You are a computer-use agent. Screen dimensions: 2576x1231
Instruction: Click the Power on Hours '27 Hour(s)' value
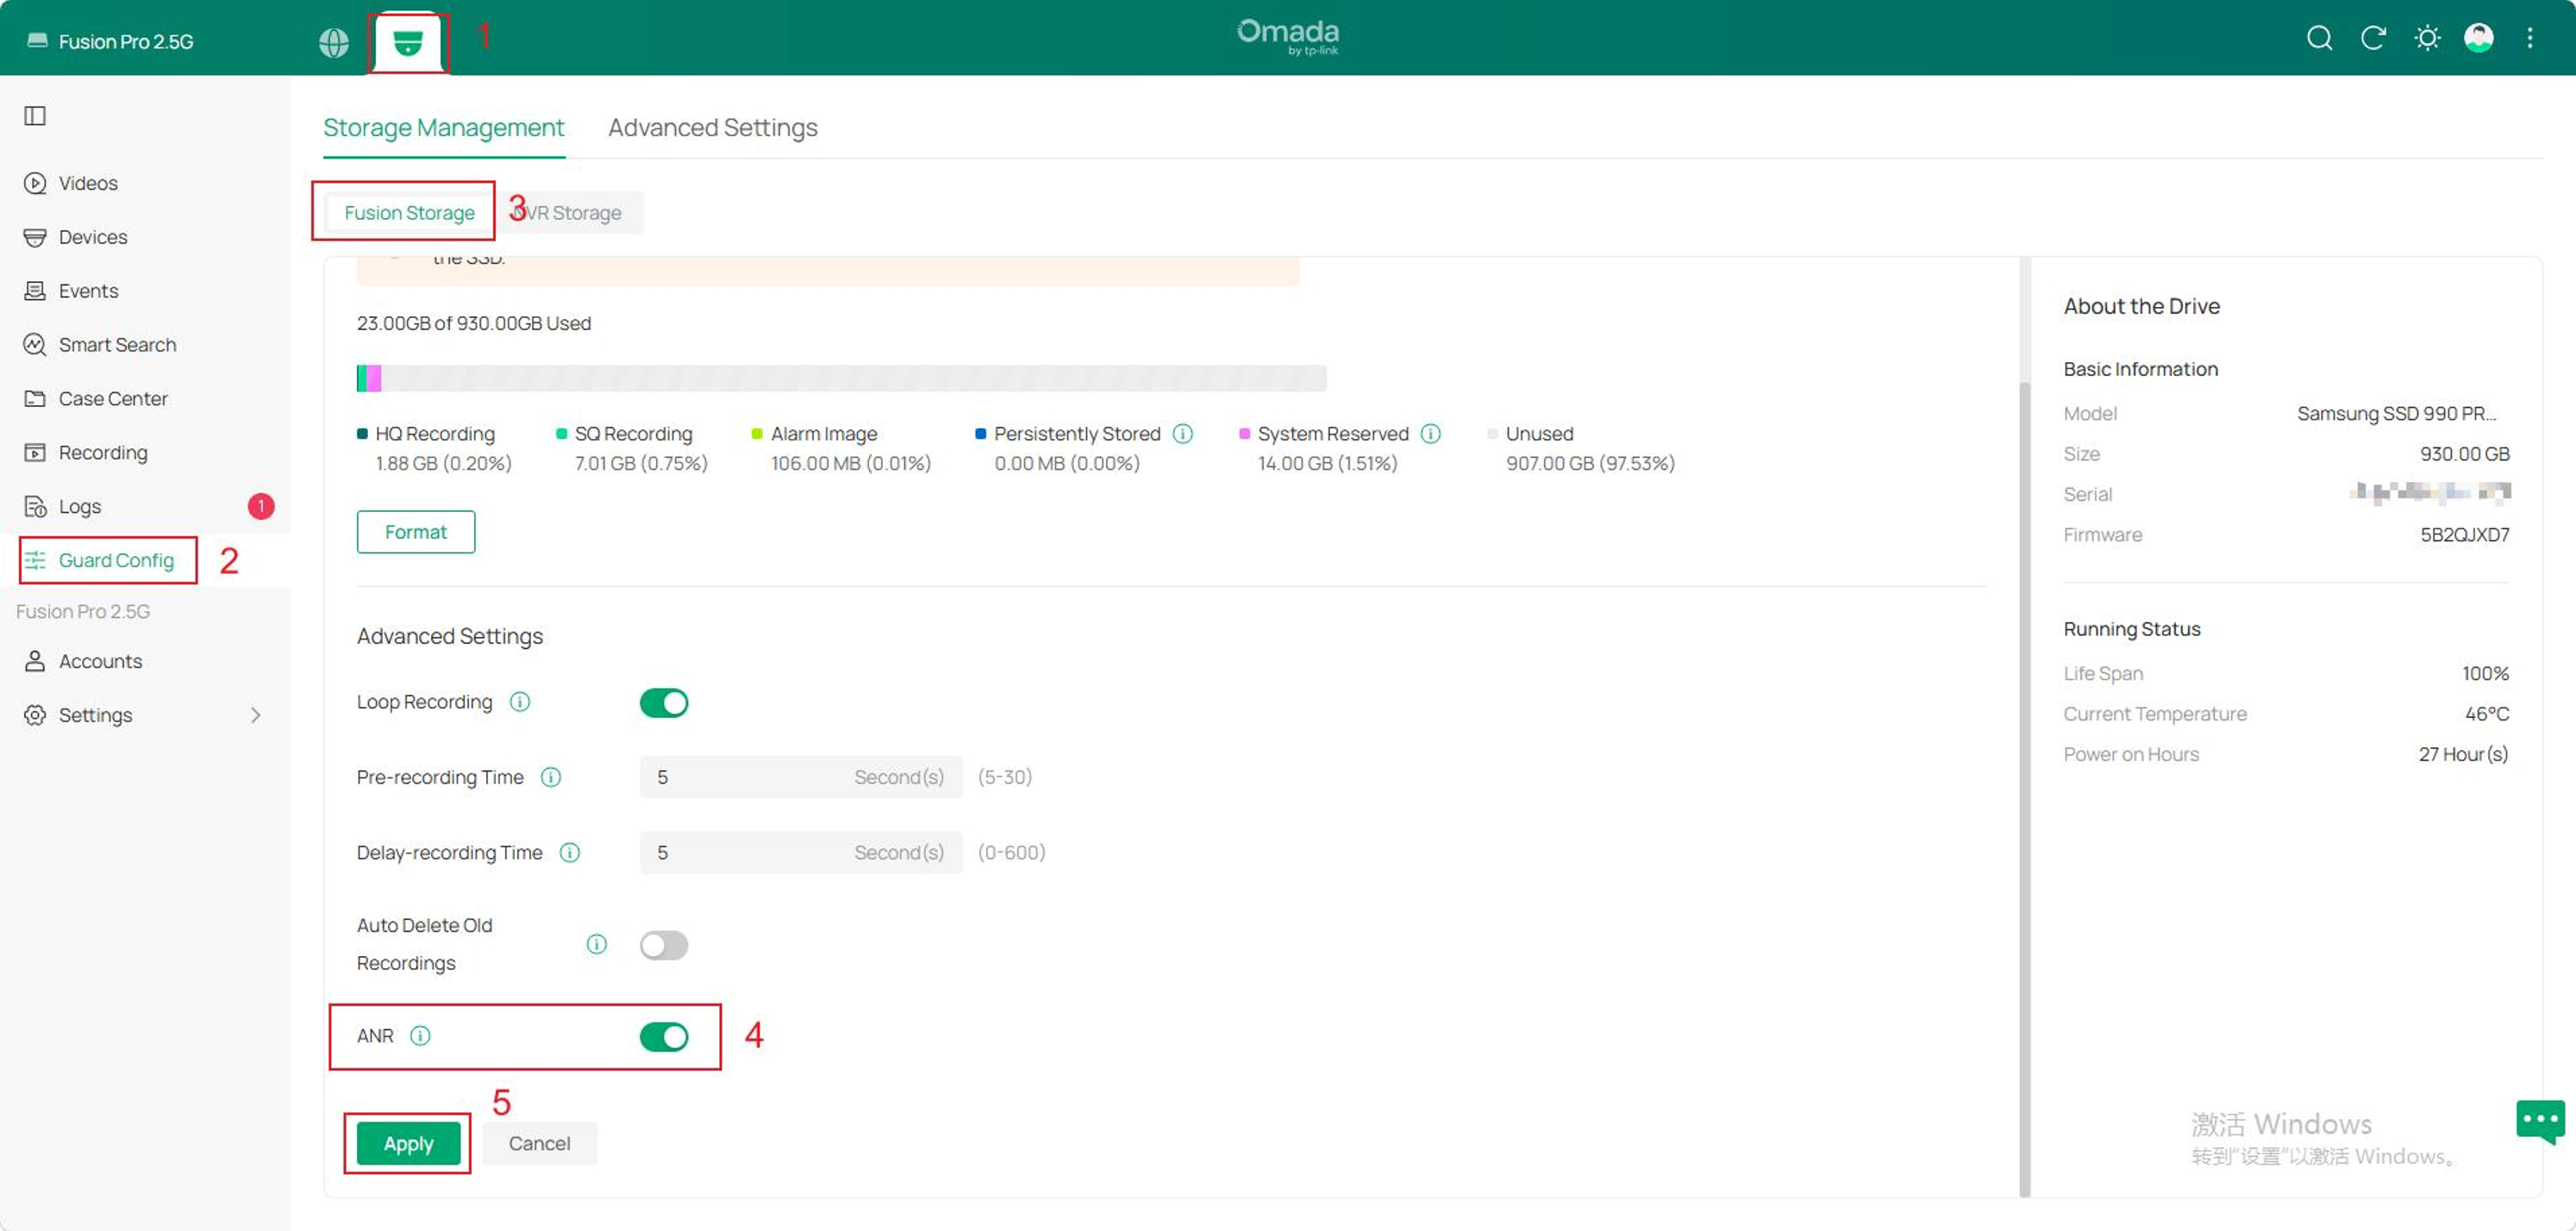(x=2463, y=755)
